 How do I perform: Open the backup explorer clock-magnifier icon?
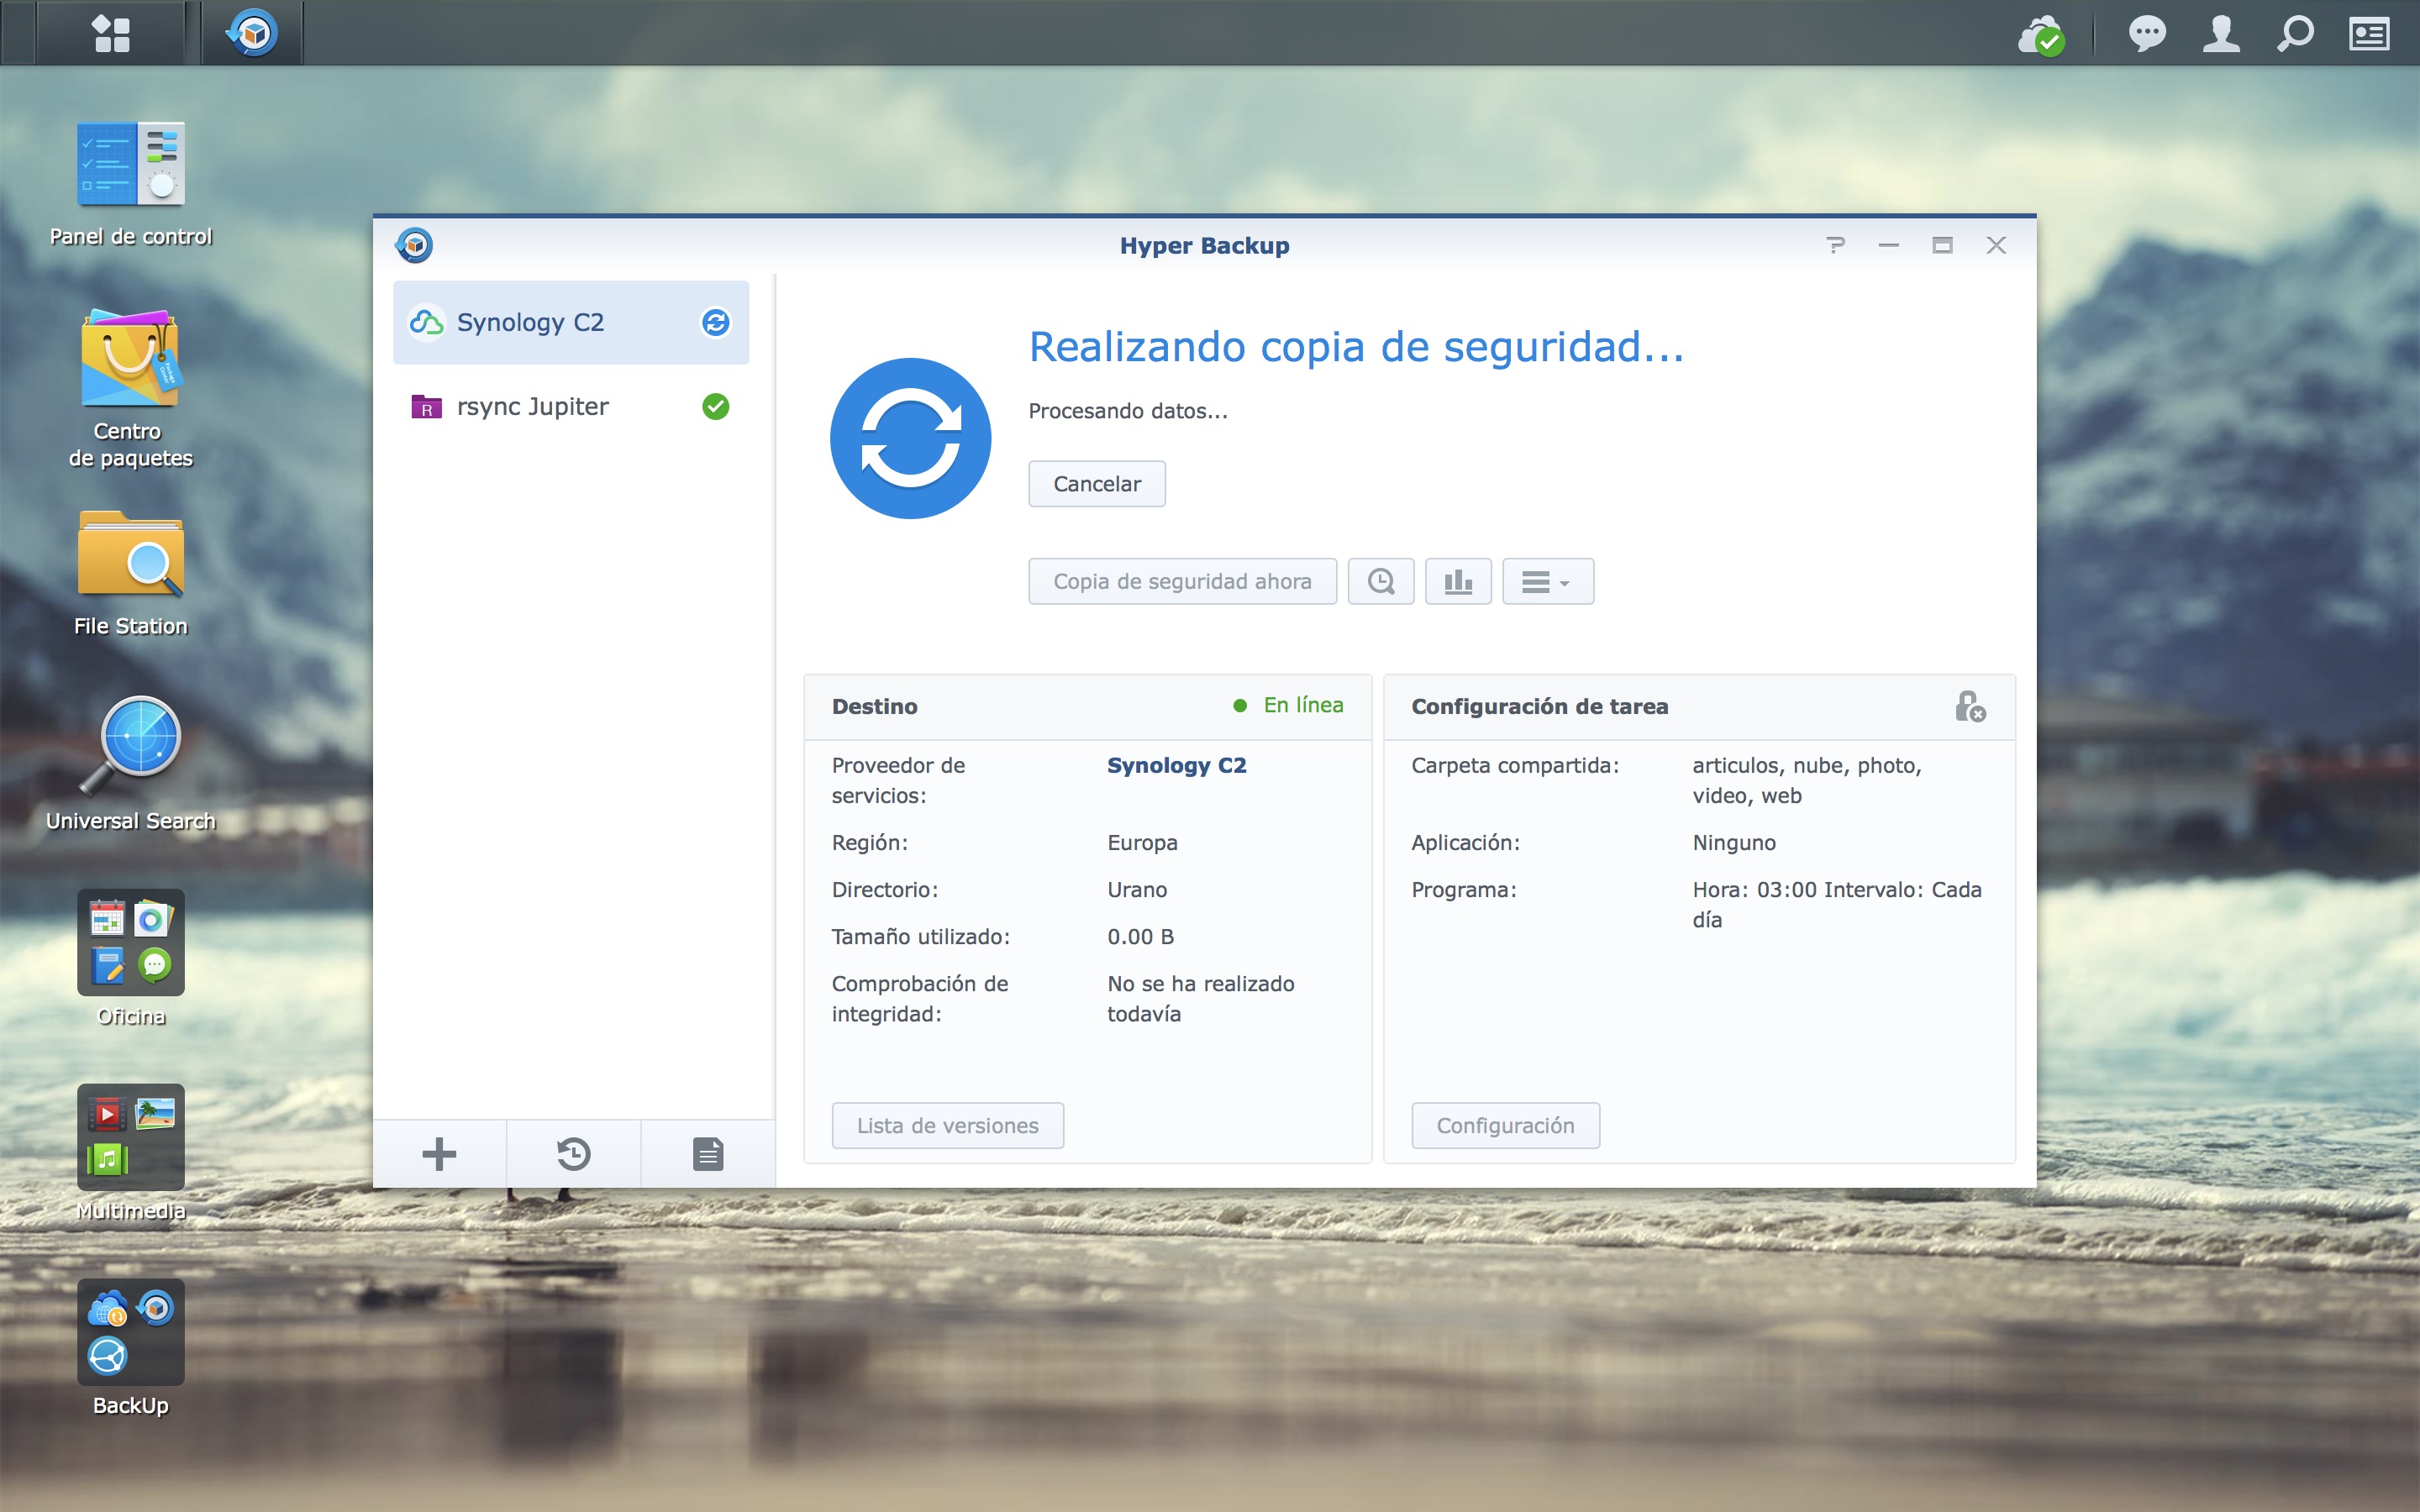coord(1381,581)
